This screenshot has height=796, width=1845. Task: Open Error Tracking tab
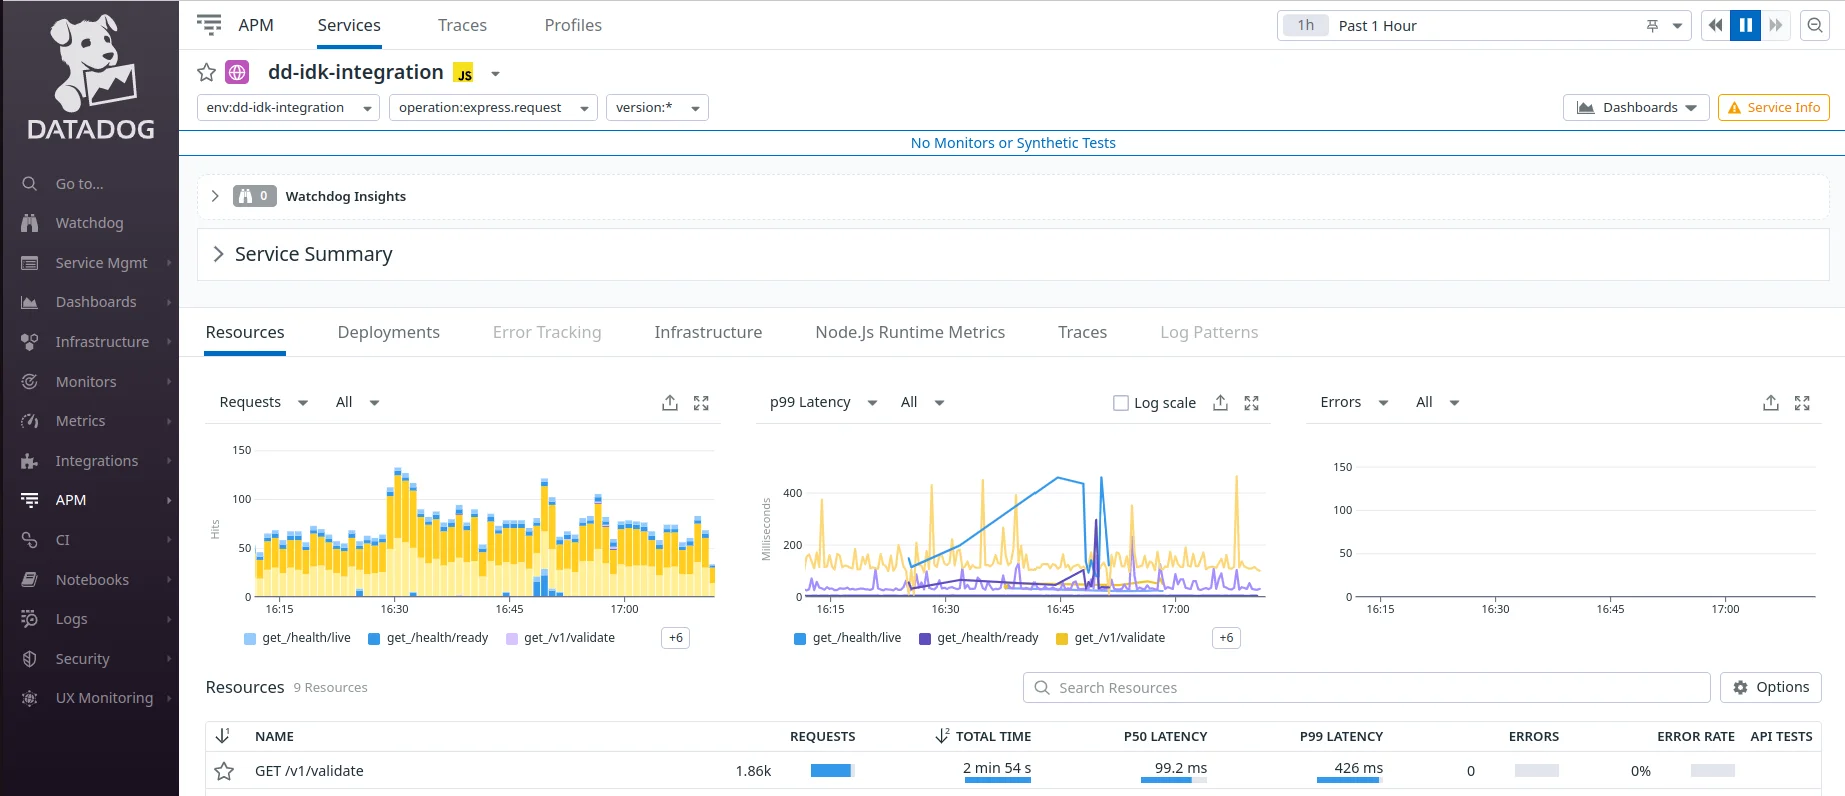click(x=547, y=332)
